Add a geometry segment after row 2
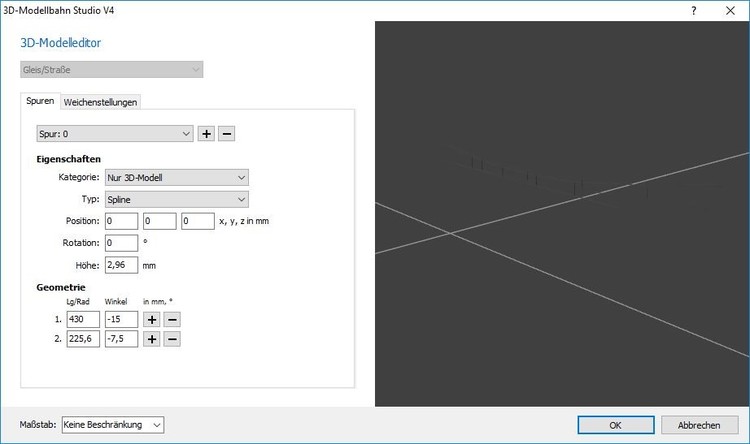750x444 pixels. (152, 339)
